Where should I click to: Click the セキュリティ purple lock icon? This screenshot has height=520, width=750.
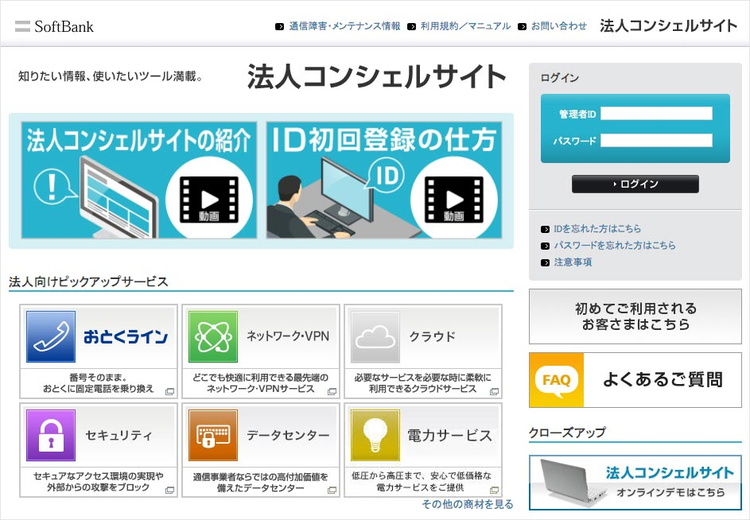click(x=51, y=435)
